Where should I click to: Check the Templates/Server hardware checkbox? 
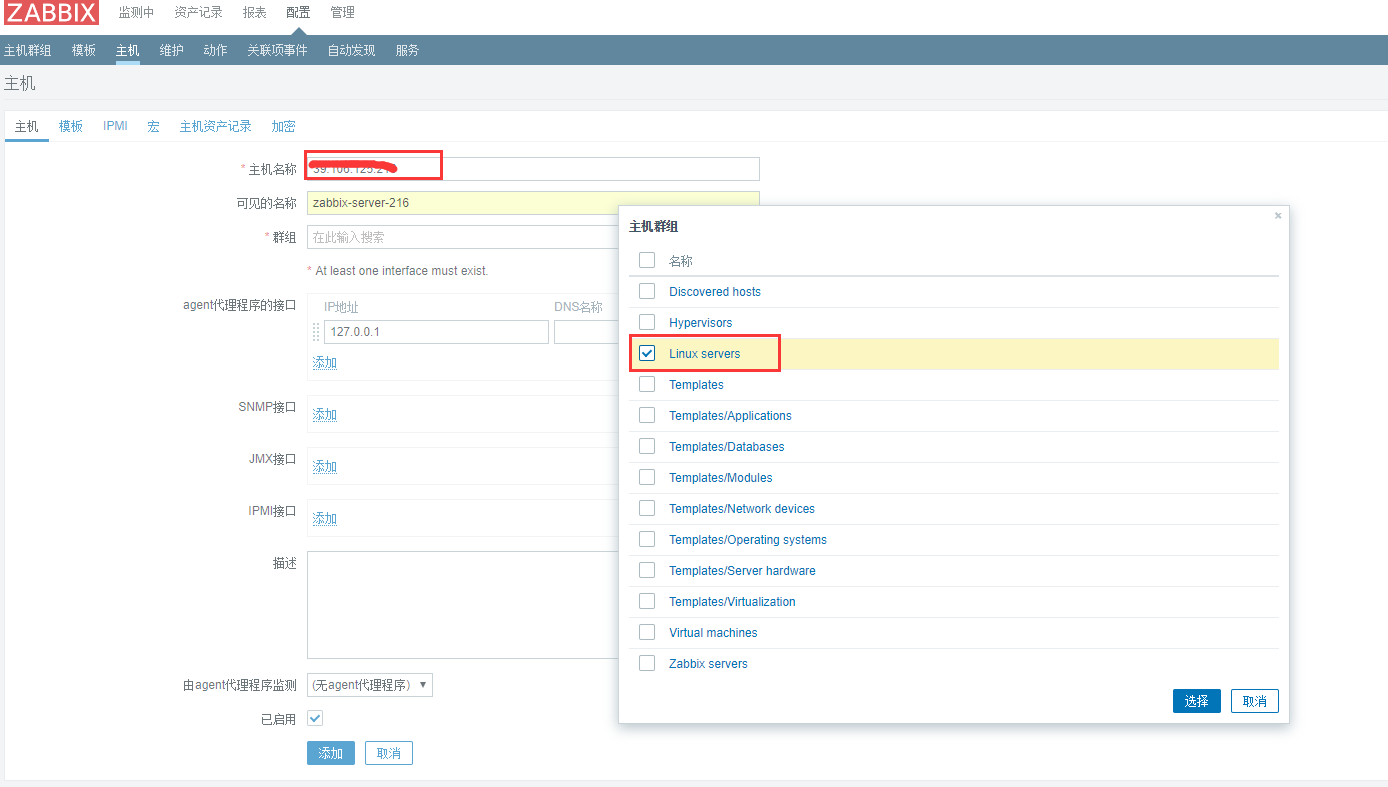click(647, 570)
